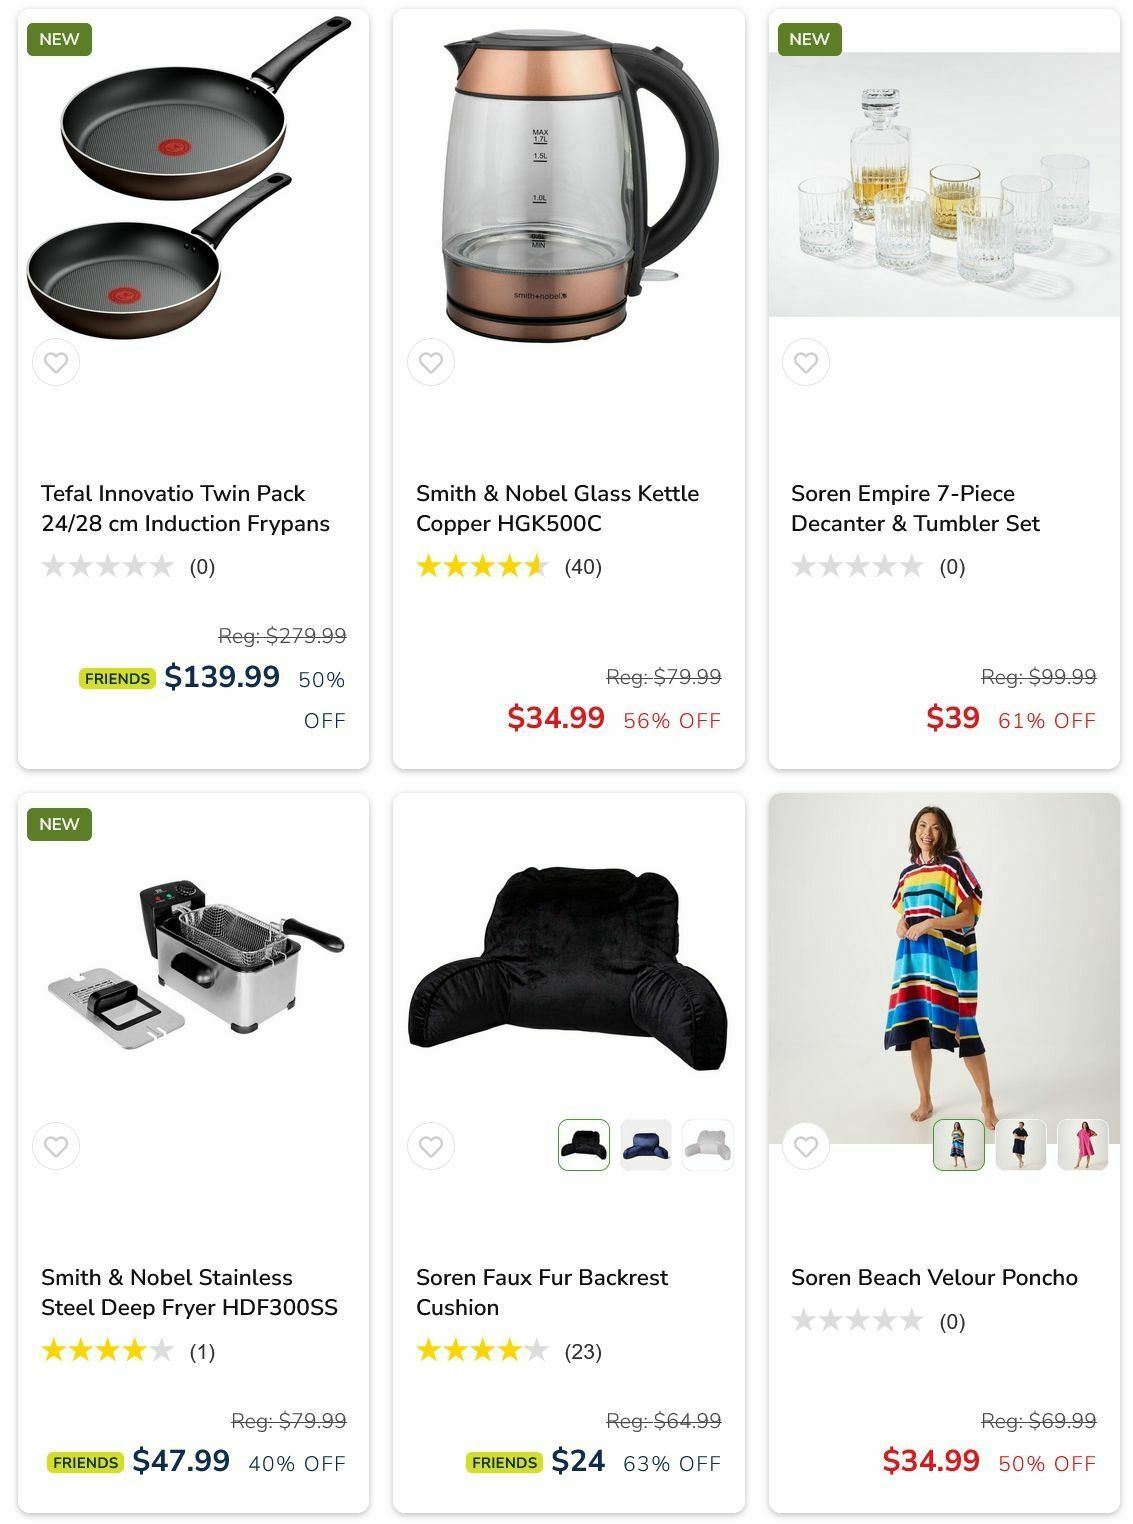Open Tefal Innovatio Twin Pack product title
Screen dimensions: 1133x1524
point(185,508)
